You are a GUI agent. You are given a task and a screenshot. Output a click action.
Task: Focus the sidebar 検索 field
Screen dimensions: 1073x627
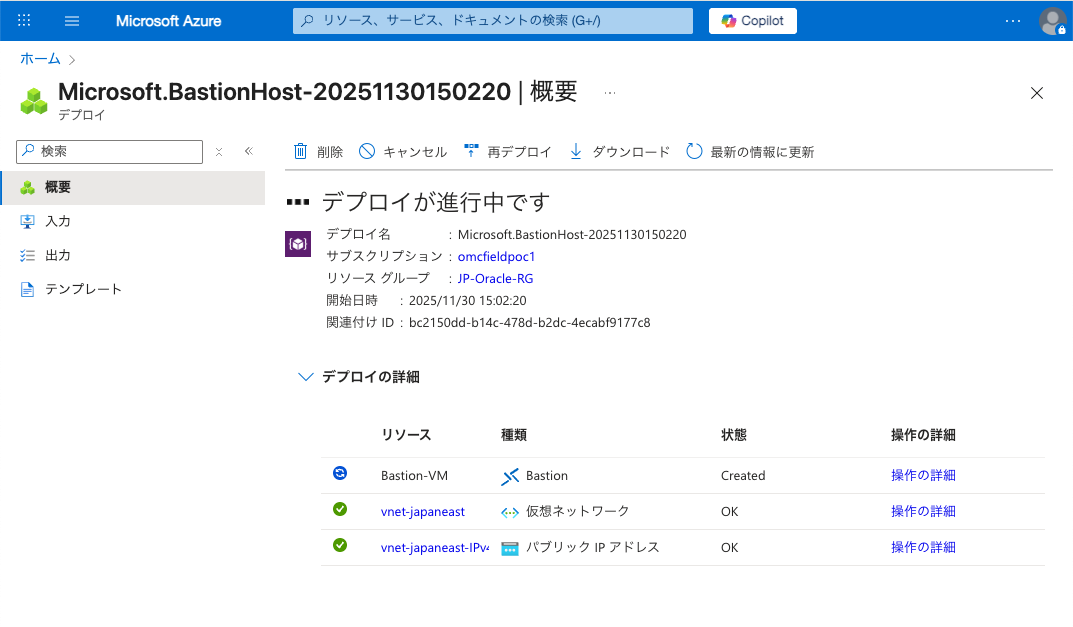pyautogui.click(x=109, y=151)
